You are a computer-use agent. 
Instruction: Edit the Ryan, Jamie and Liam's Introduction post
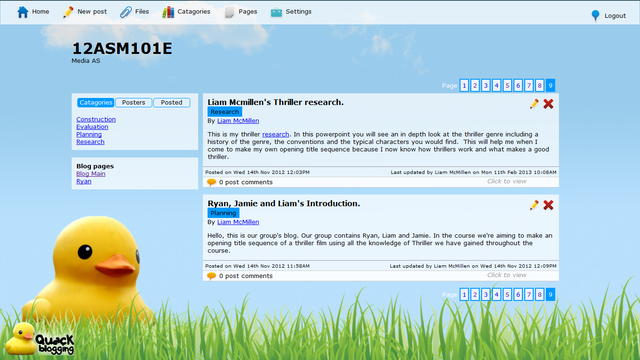(x=534, y=205)
